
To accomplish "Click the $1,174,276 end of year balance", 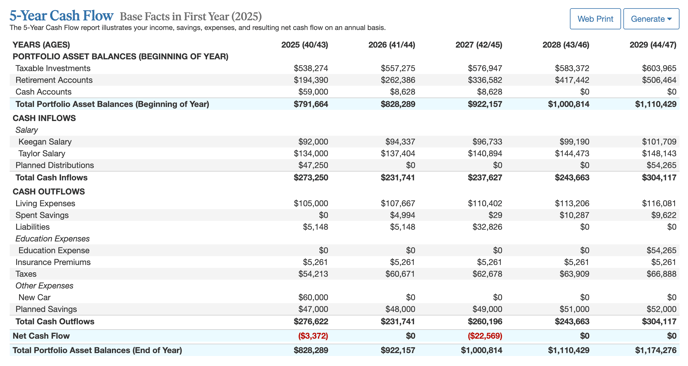I will click(x=656, y=351).
